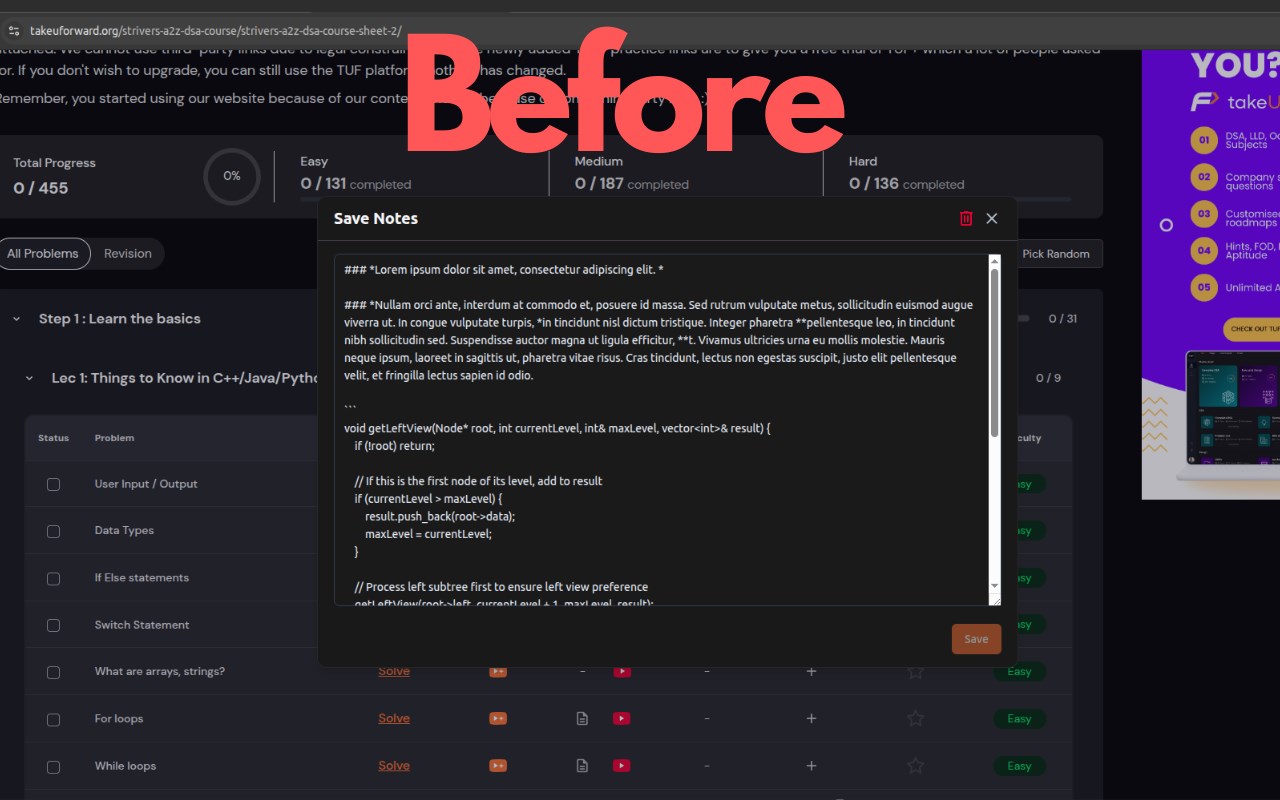Click the Pick Random button
Image resolution: width=1280 pixels, height=800 pixels.
pos(1056,254)
